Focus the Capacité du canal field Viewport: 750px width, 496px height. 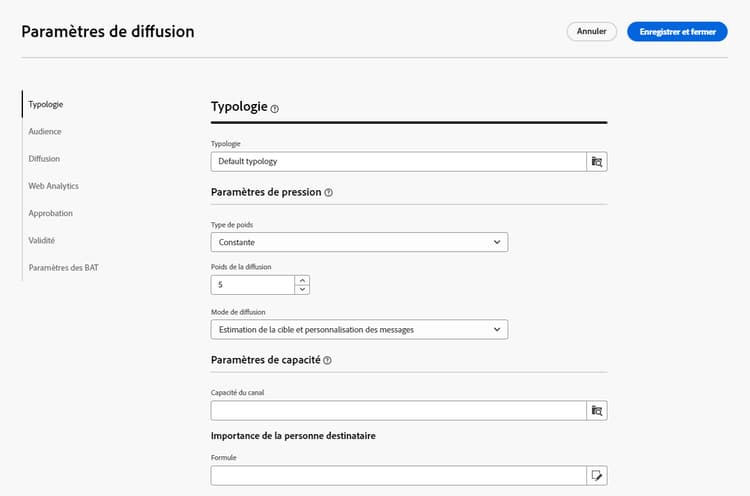coord(398,410)
